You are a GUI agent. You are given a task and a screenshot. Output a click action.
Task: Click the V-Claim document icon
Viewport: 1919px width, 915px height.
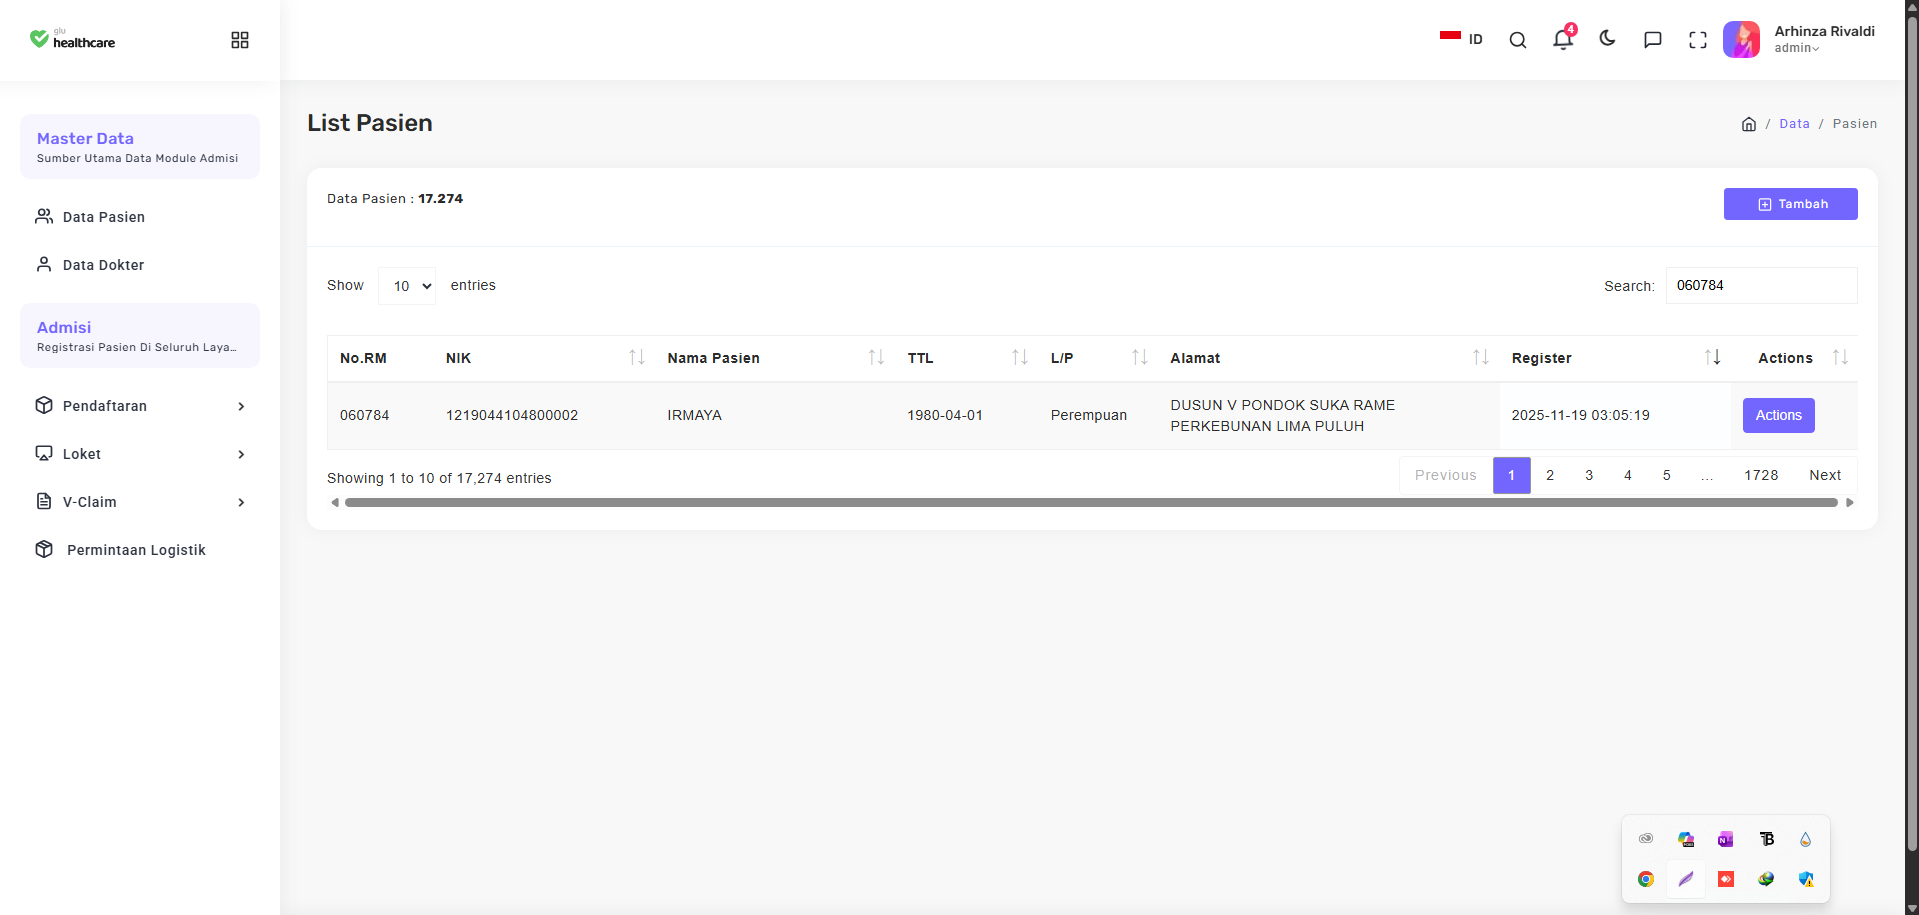[x=44, y=501]
